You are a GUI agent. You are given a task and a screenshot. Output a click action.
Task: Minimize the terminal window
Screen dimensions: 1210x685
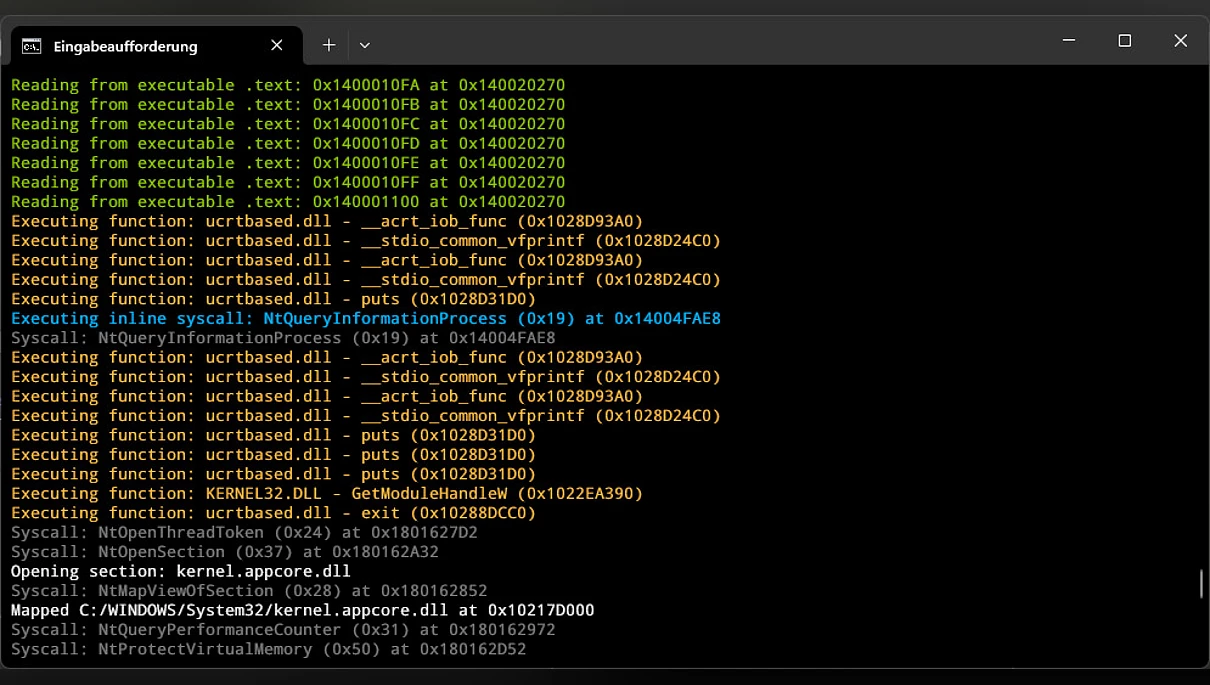tap(1069, 41)
